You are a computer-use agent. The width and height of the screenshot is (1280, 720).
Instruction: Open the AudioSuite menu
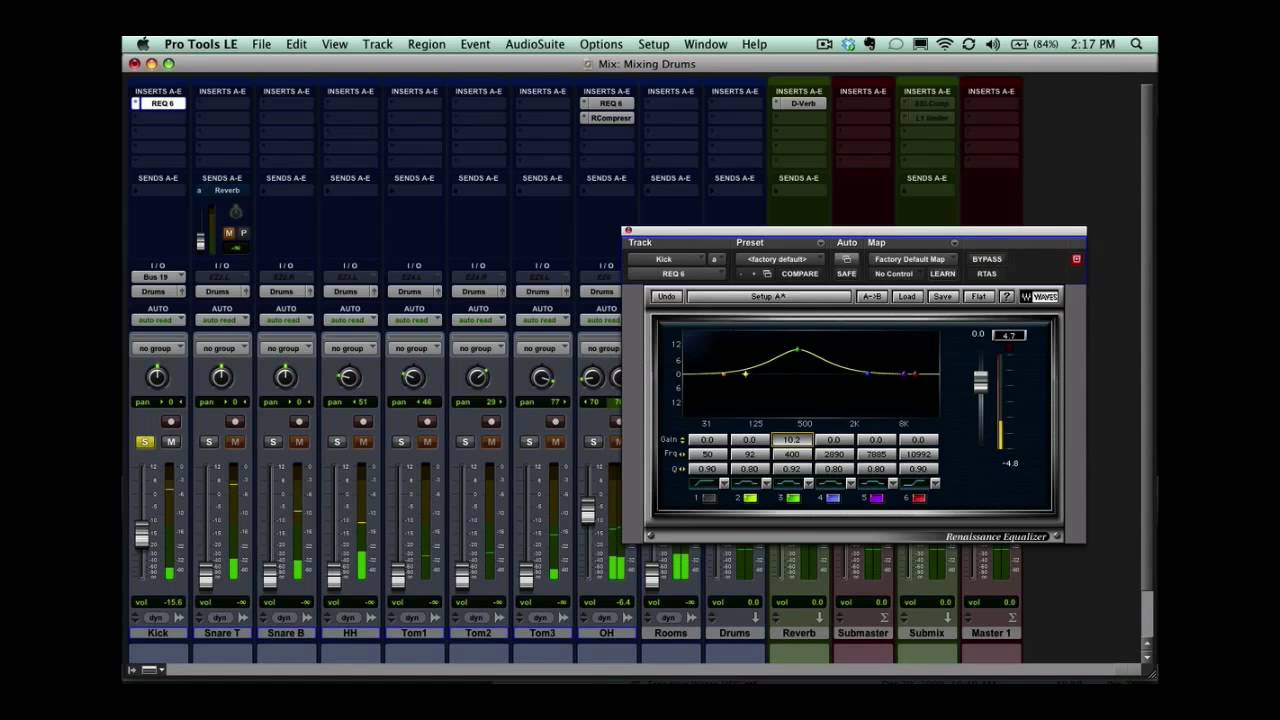coord(535,44)
